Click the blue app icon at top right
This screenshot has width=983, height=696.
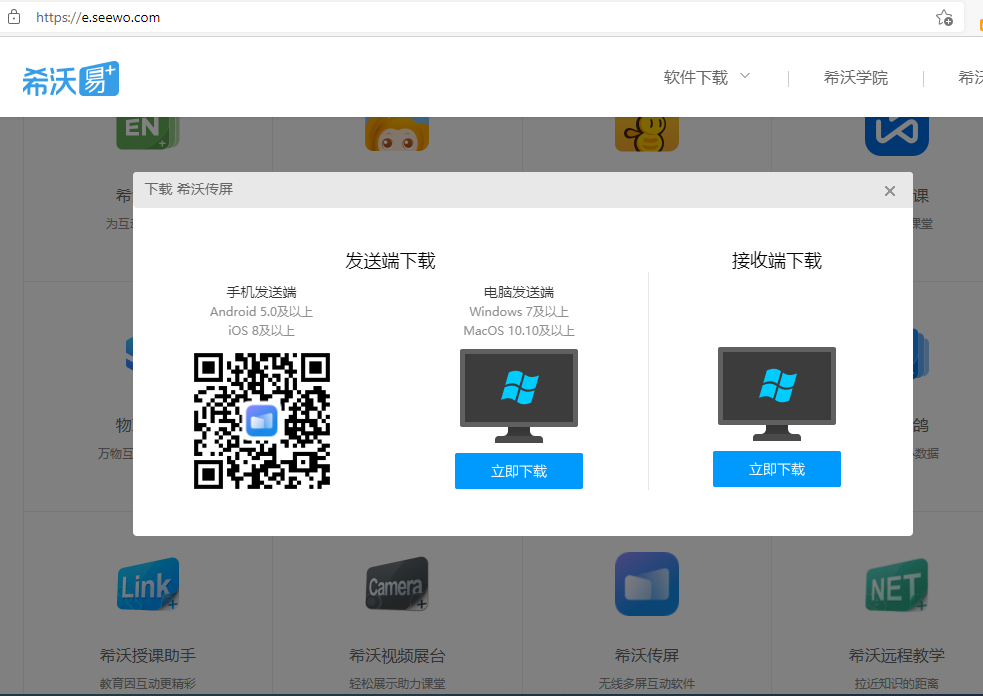(896, 136)
